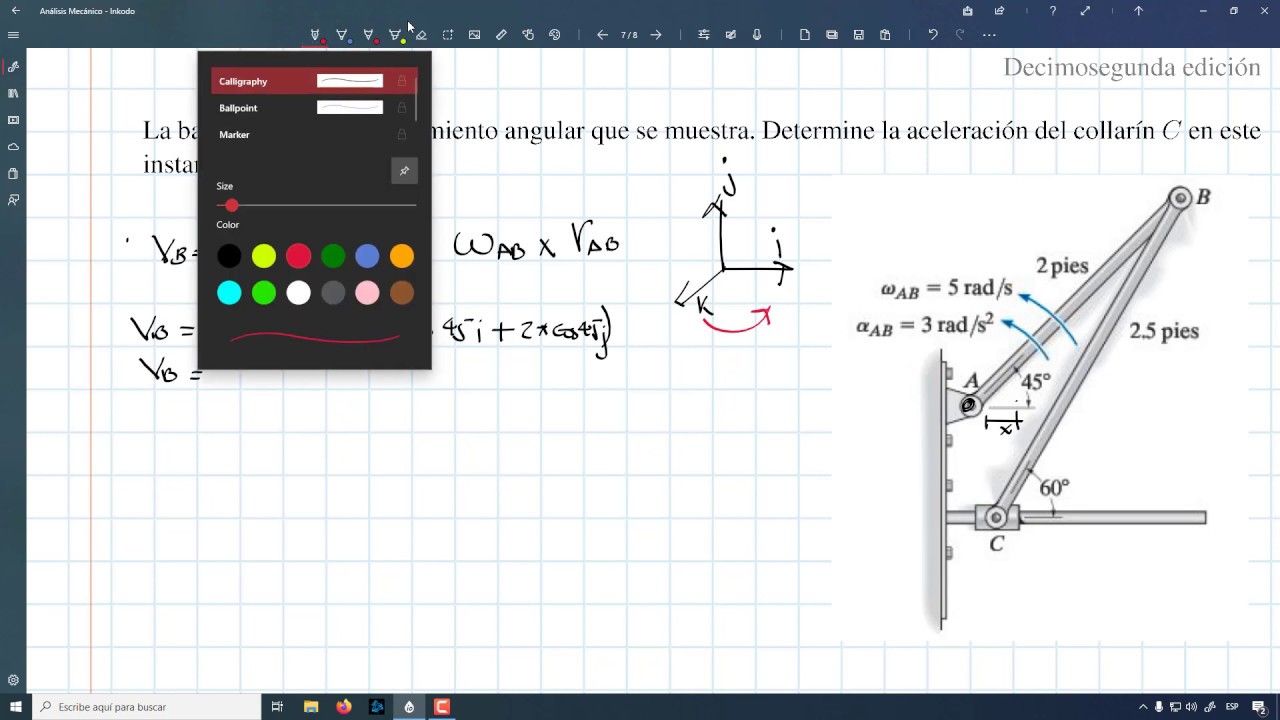Image resolution: width=1280 pixels, height=720 pixels.
Task: Open the hamburger navigation menu
Action: click(x=13, y=35)
